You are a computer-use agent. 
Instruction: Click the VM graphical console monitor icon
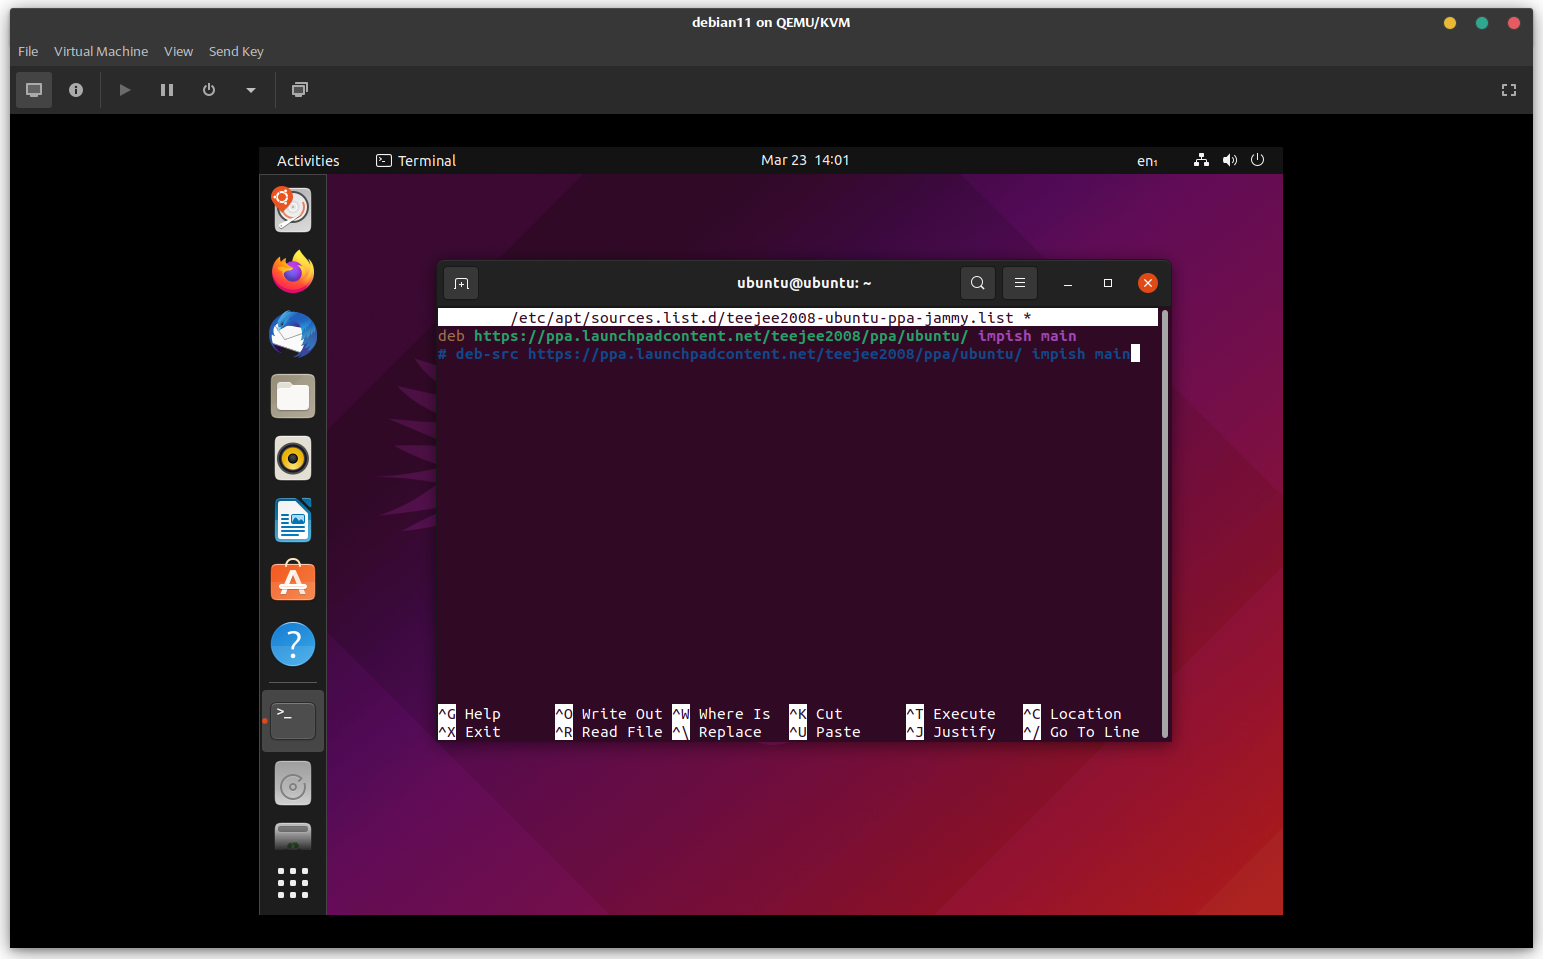pyautogui.click(x=34, y=90)
